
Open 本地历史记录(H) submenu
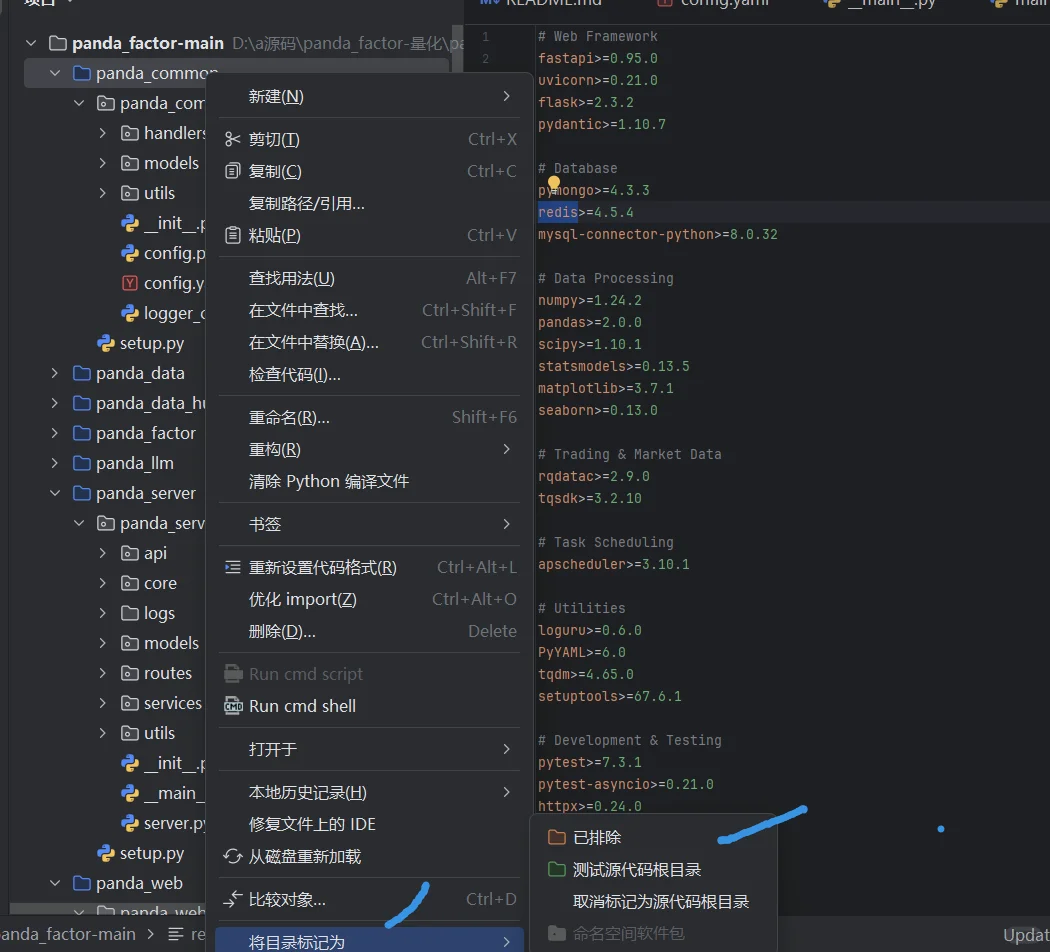click(x=369, y=793)
